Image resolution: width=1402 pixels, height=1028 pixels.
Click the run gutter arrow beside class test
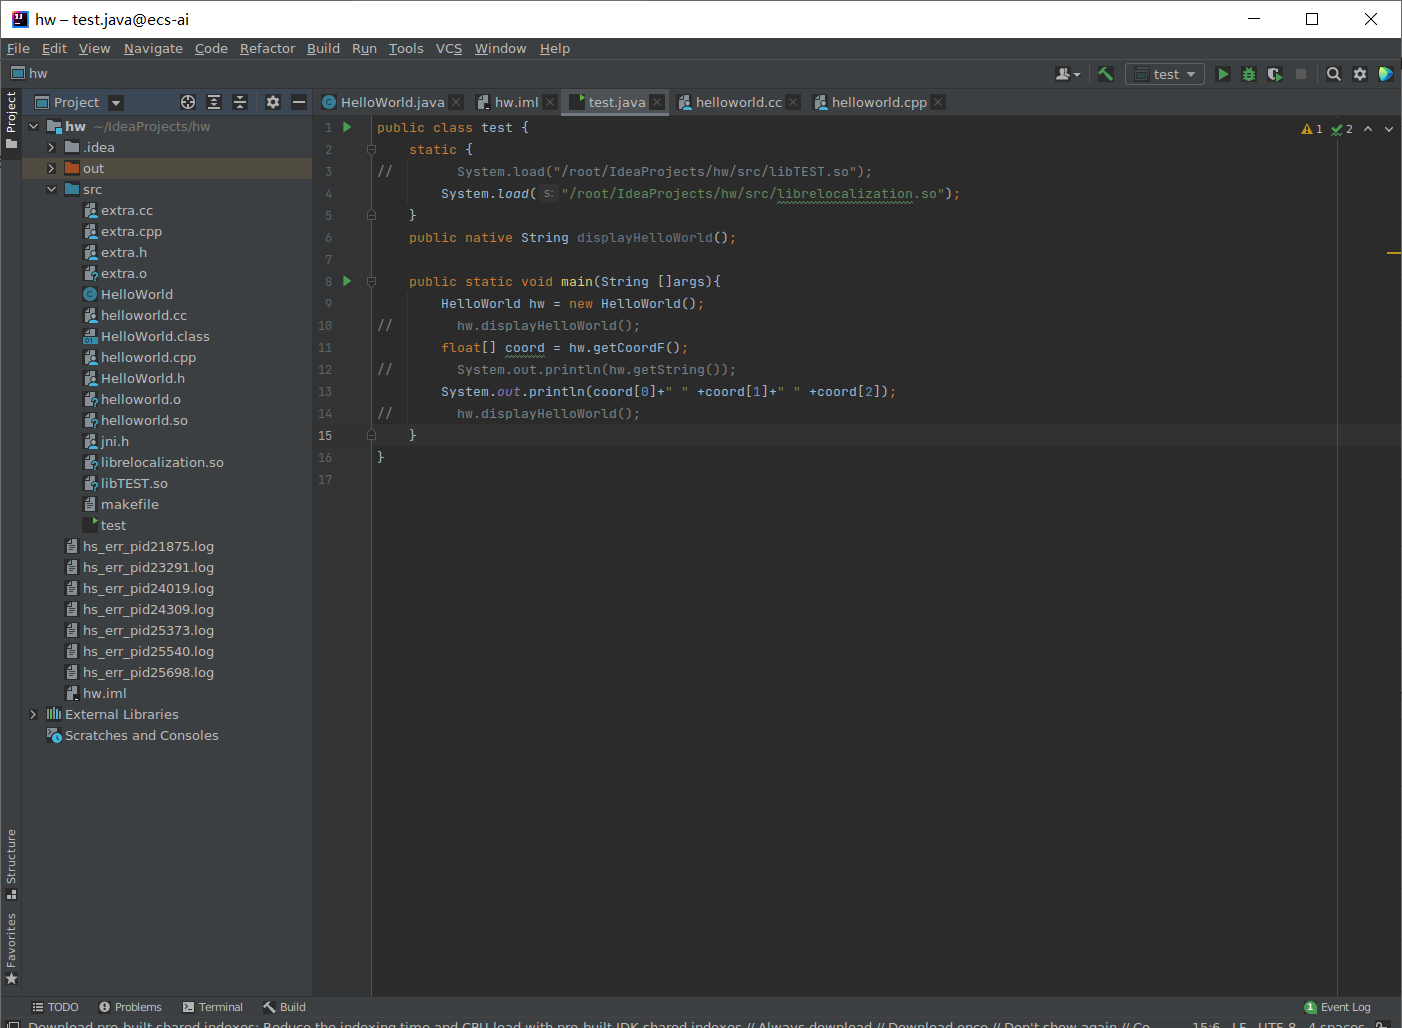pos(347,127)
